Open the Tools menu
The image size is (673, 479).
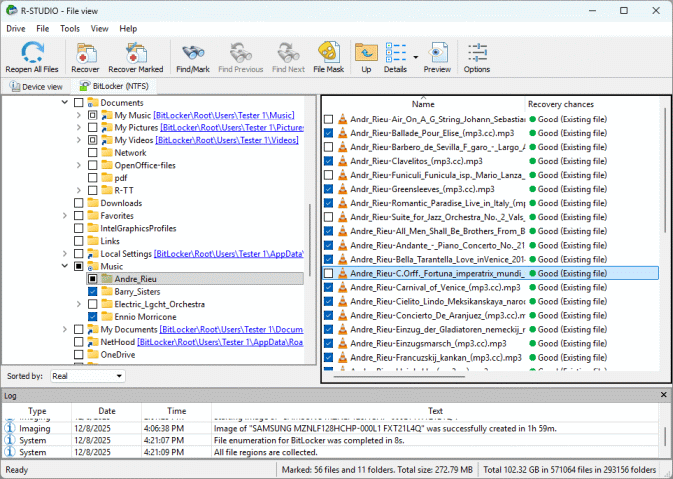(70, 28)
